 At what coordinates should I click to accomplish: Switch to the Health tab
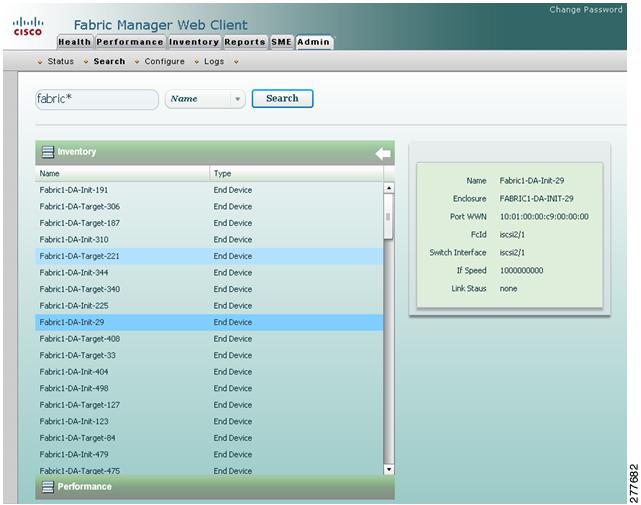pos(74,42)
